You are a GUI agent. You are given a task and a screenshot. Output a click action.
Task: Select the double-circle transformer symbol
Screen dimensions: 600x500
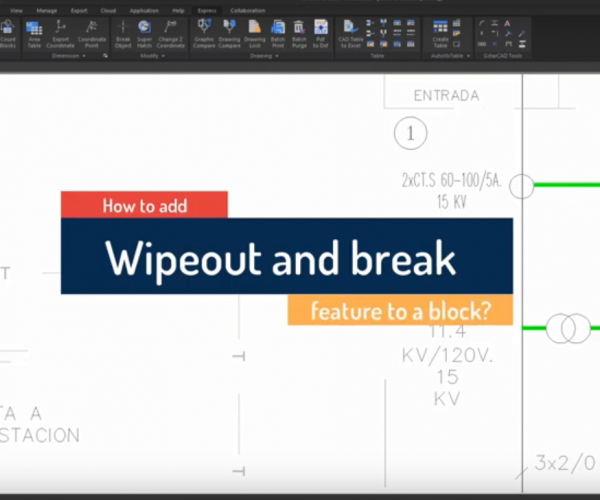pyautogui.click(x=568, y=328)
